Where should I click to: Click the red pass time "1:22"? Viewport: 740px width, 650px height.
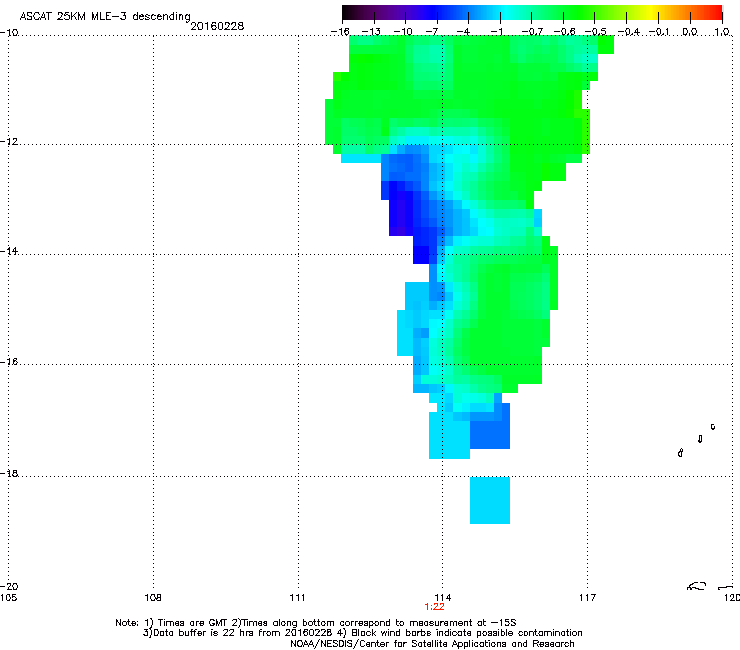pos(434,607)
